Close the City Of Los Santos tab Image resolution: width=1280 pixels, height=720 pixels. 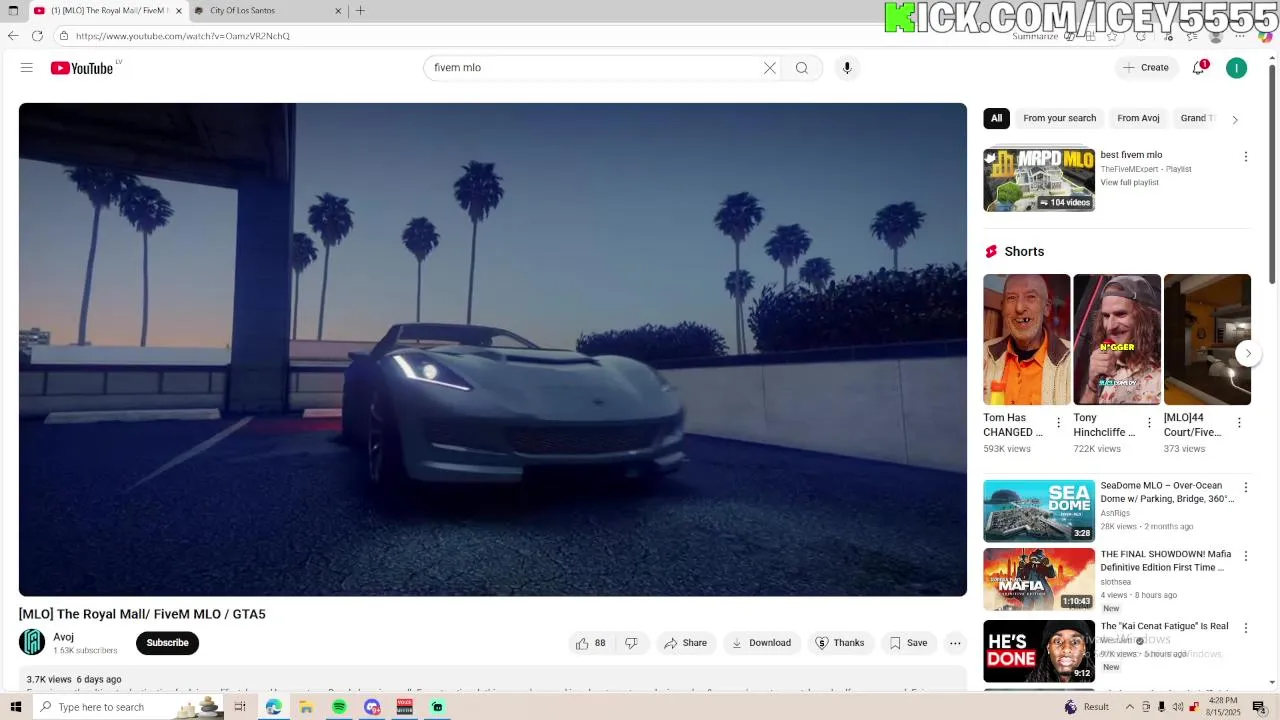[x=338, y=11]
